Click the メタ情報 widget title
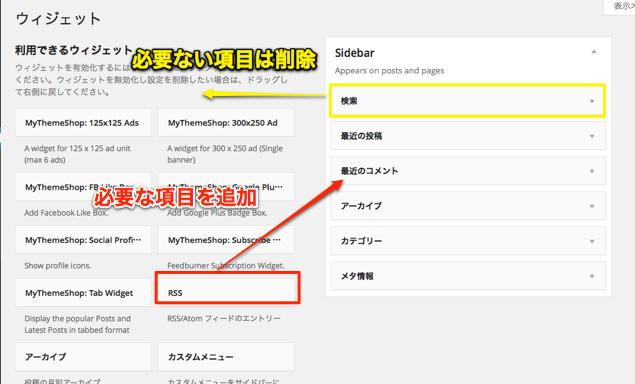 (357, 276)
